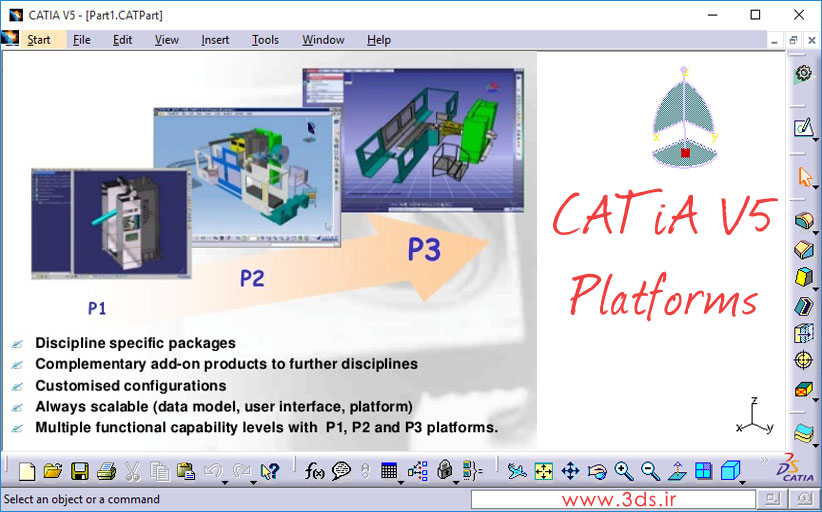Click the CATIA logo icon
The height and width of the screenshot is (512, 822).
point(795,467)
